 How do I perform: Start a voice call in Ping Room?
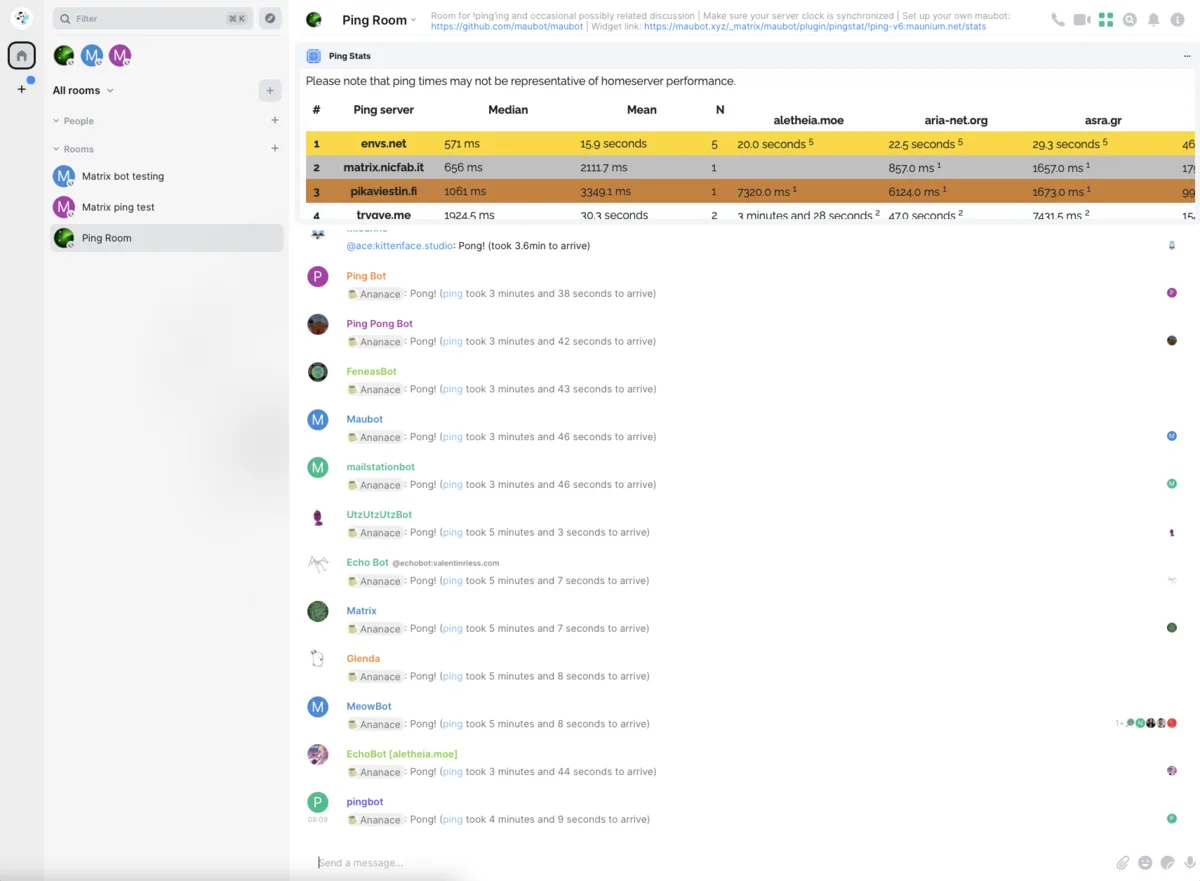click(1058, 20)
